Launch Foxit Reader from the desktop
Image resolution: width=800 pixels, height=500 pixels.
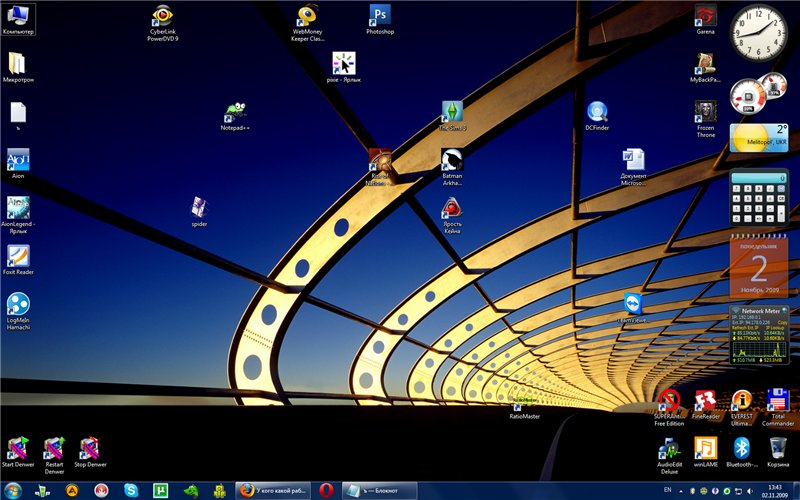pyautogui.click(x=18, y=256)
